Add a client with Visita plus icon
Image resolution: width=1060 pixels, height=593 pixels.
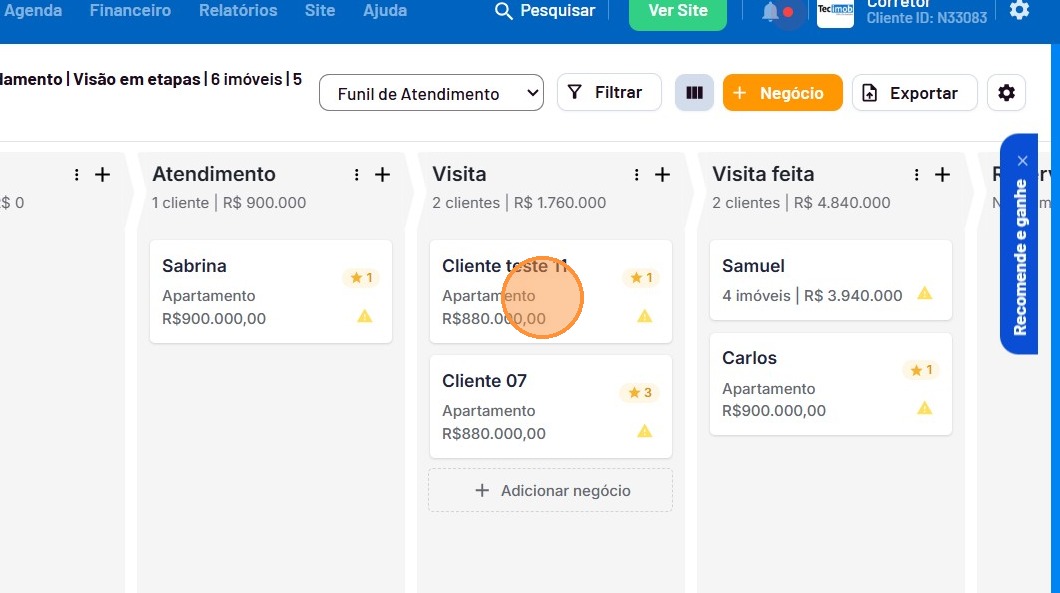(662, 175)
